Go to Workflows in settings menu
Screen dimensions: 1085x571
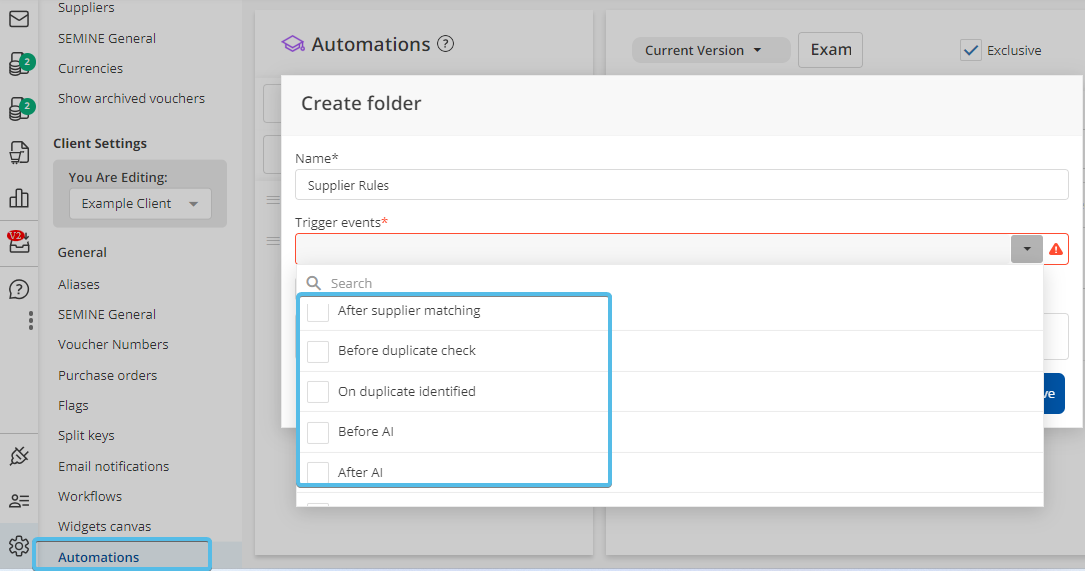[x=90, y=496]
